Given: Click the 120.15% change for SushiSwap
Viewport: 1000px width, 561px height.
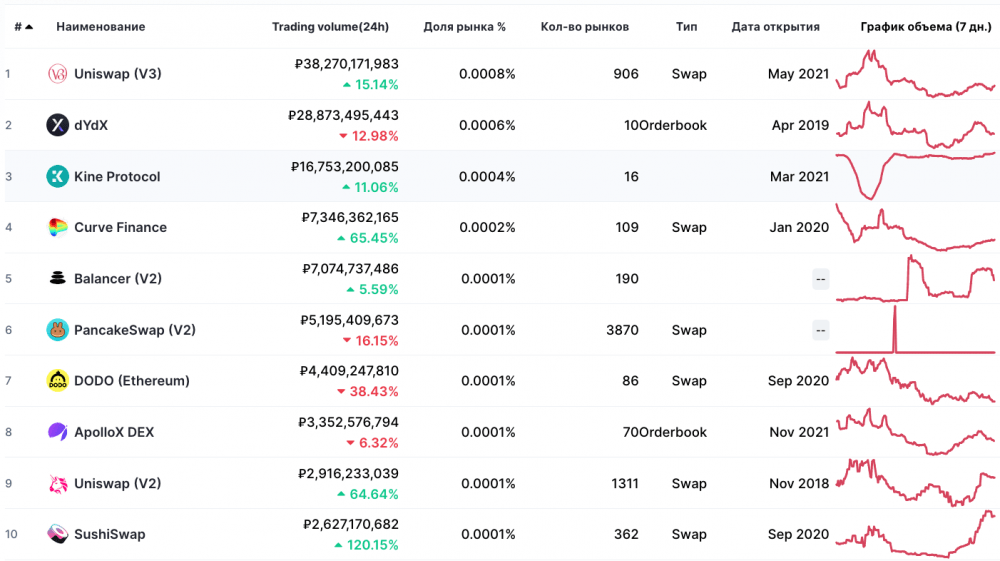Looking at the screenshot, I should tap(366, 545).
